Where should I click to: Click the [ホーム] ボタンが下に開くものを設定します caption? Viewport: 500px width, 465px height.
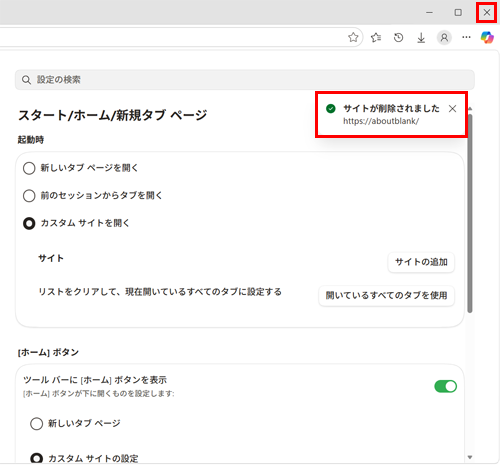(99, 394)
